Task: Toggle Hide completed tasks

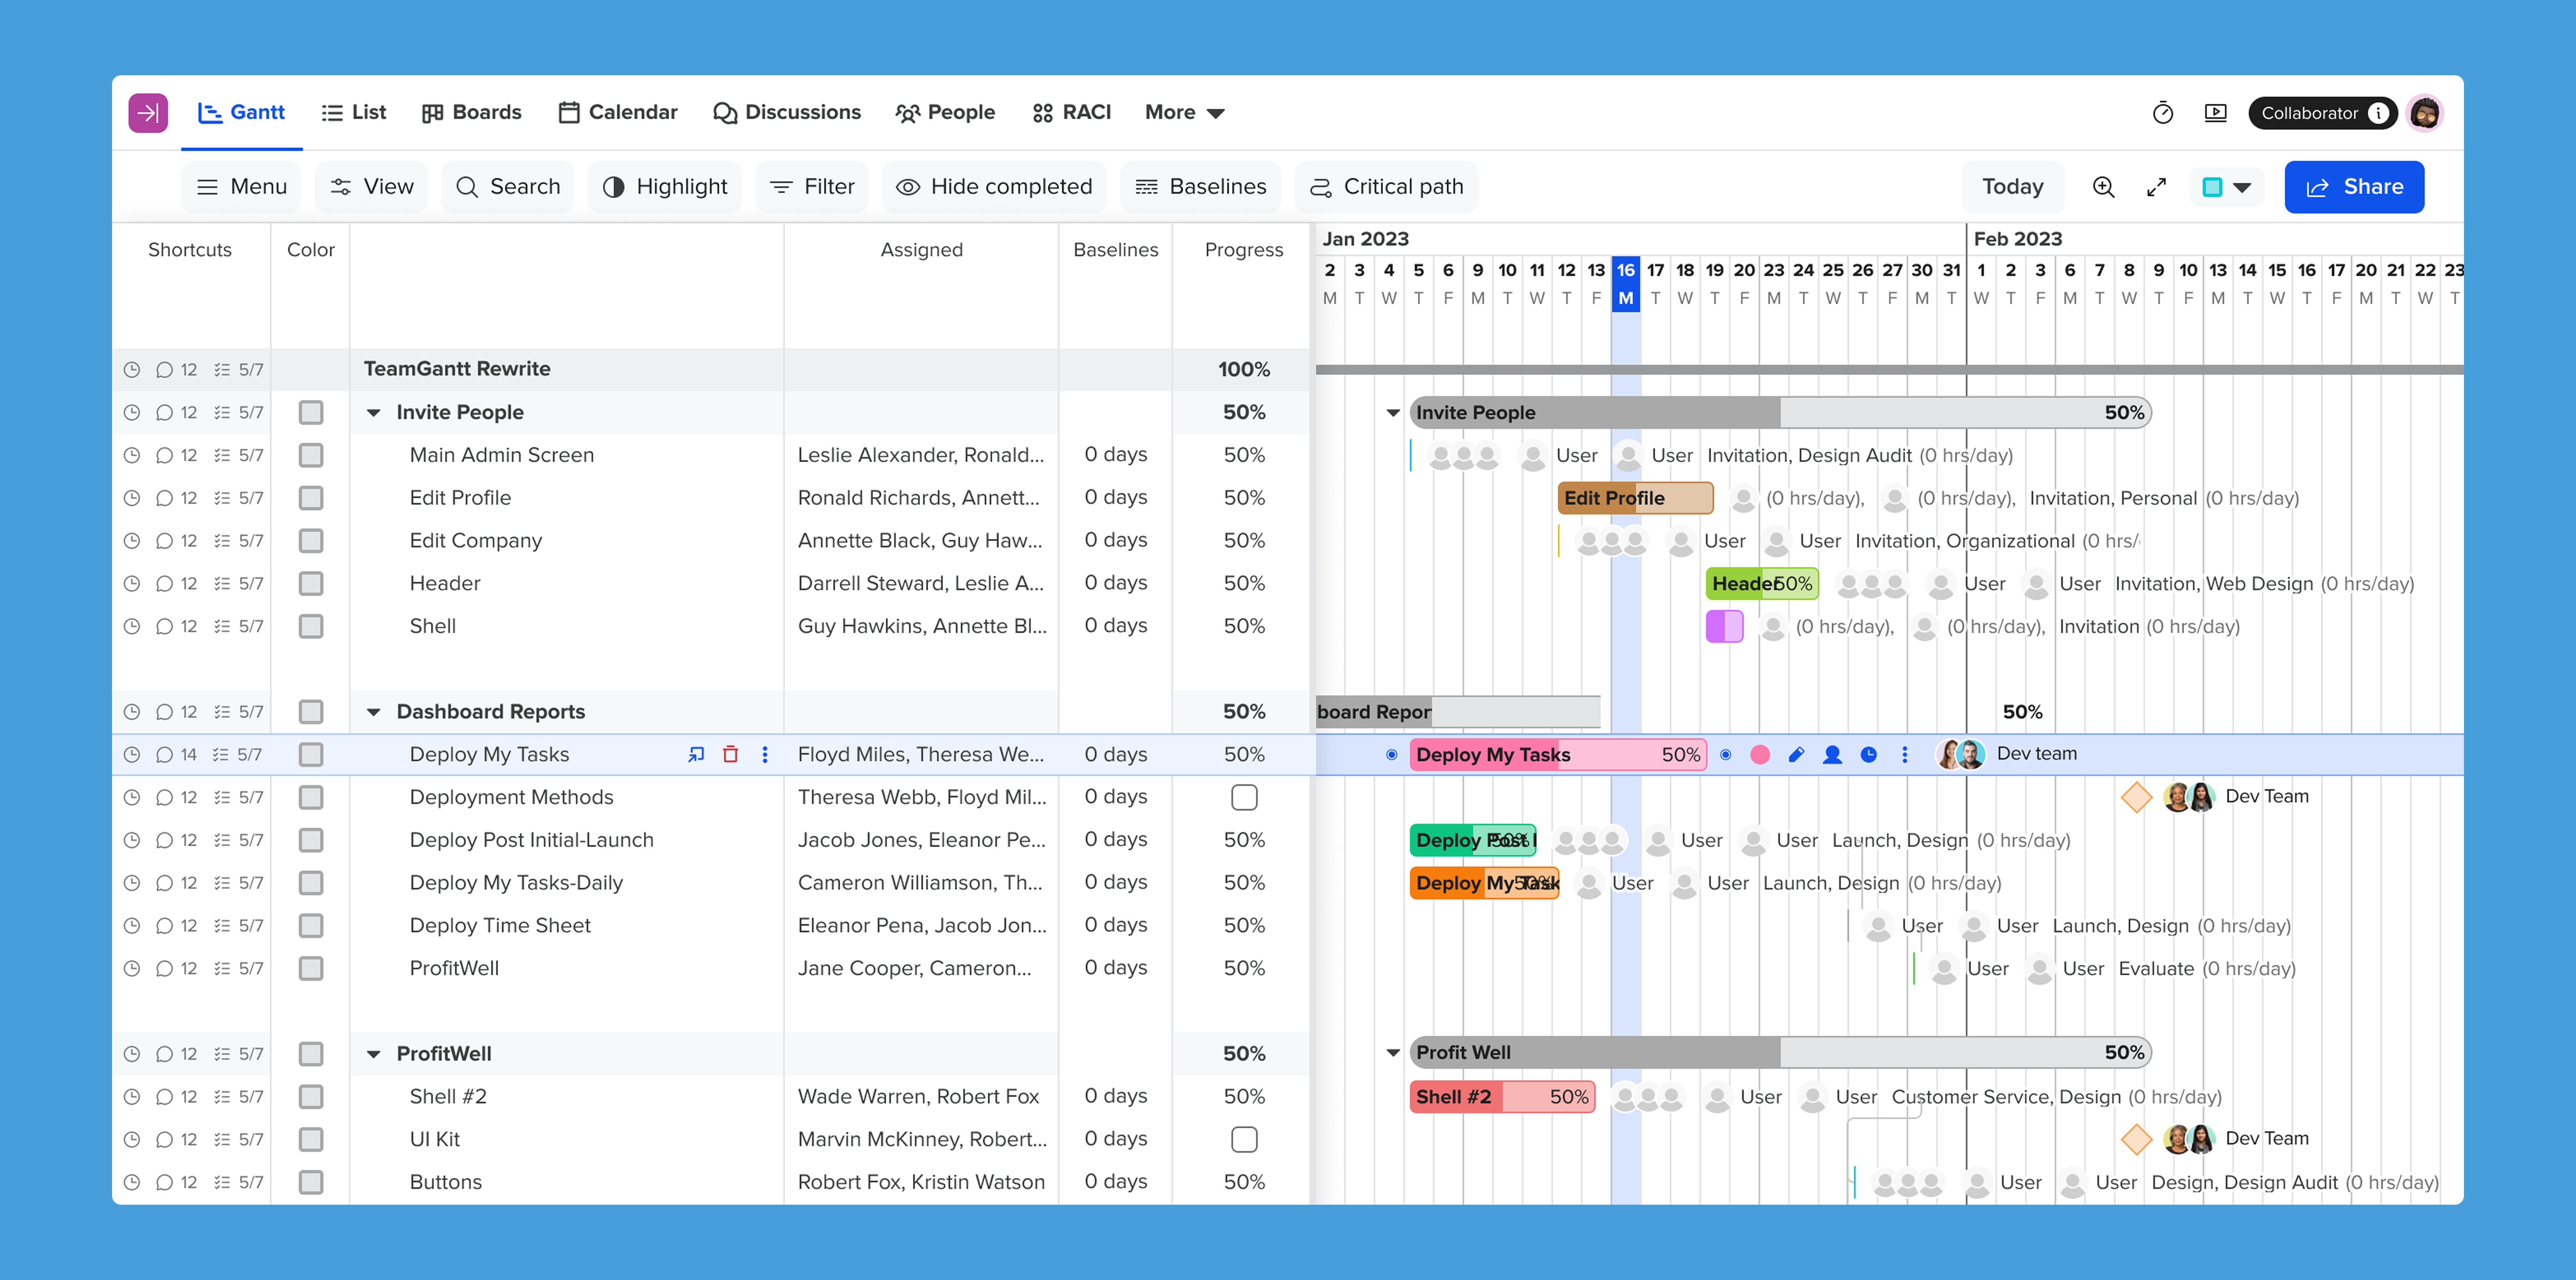Action: (994, 187)
